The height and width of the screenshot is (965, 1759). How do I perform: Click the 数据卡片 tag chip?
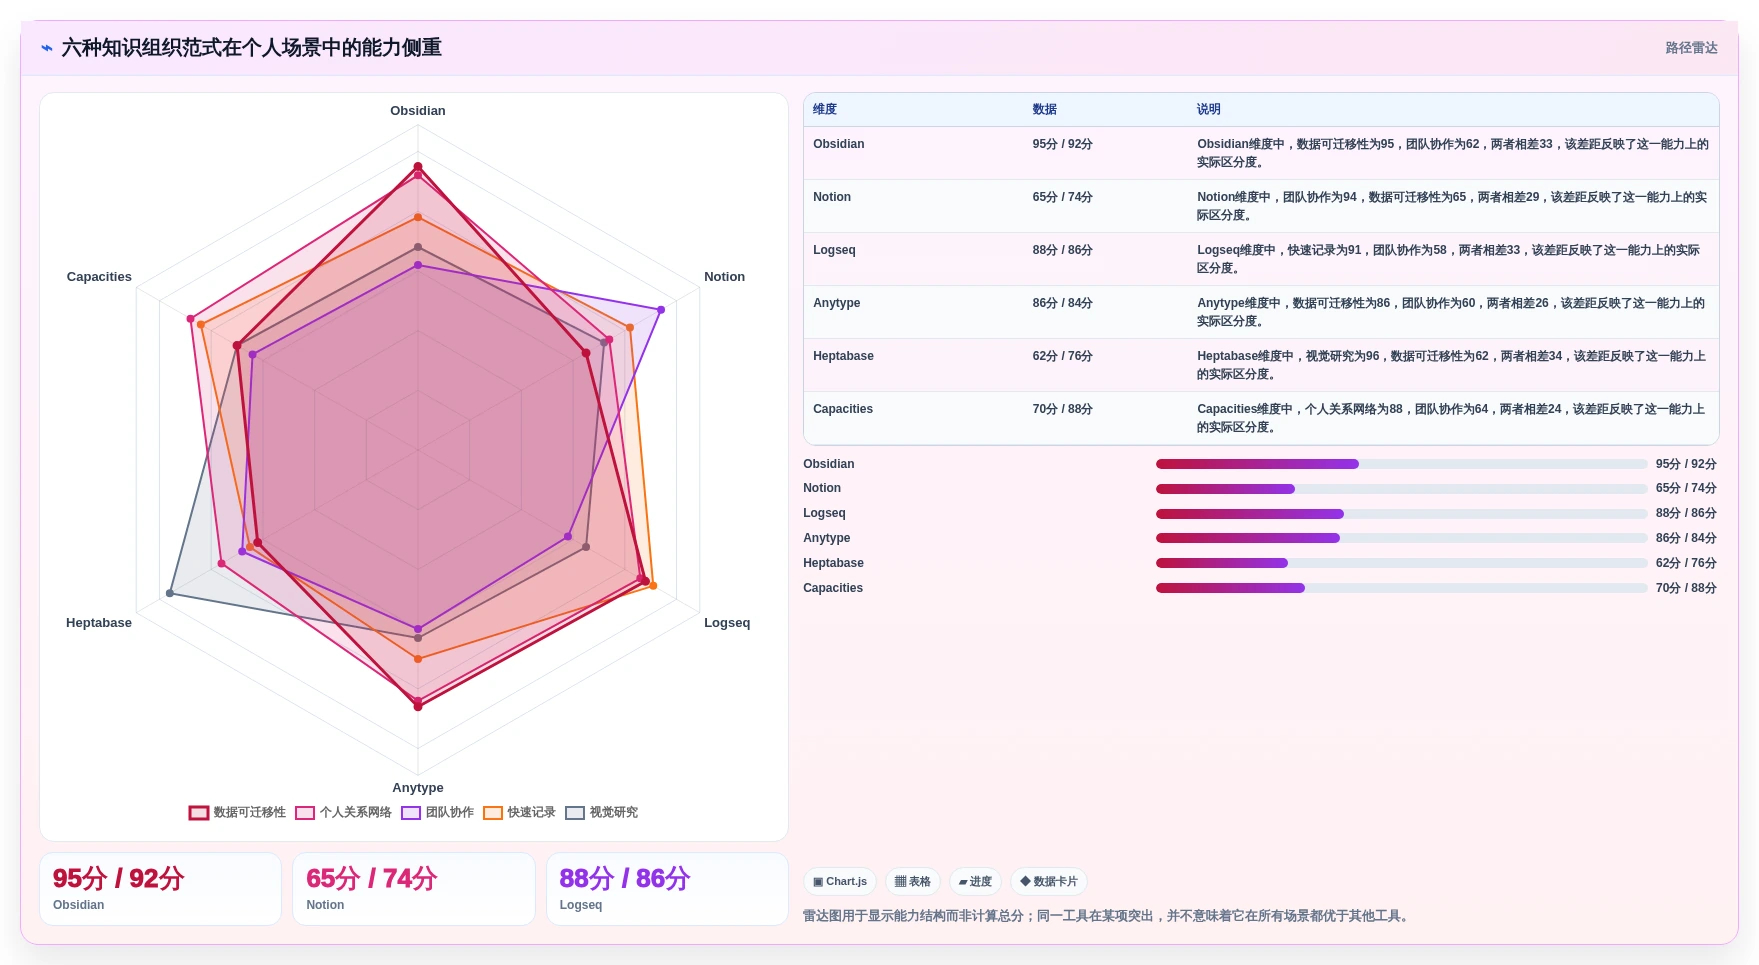click(1048, 881)
